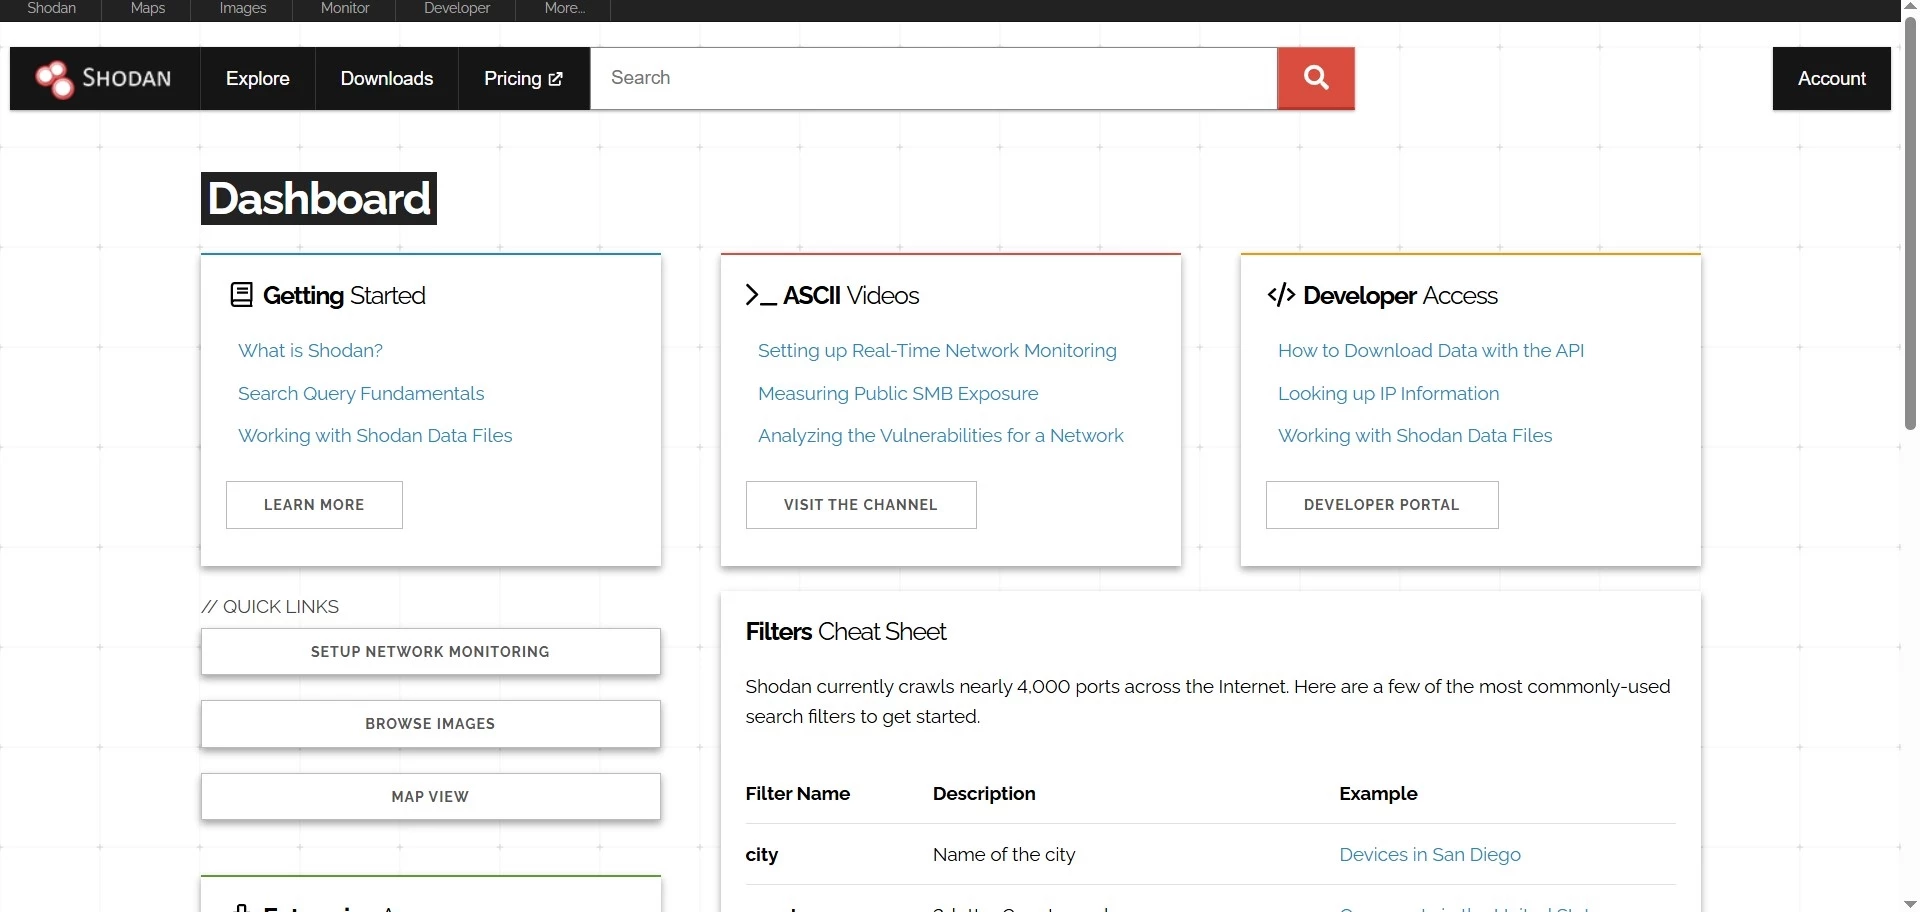Open the Explore menu item
Image resolution: width=1920 pixels, height=912 pixels.
(257, 79)
